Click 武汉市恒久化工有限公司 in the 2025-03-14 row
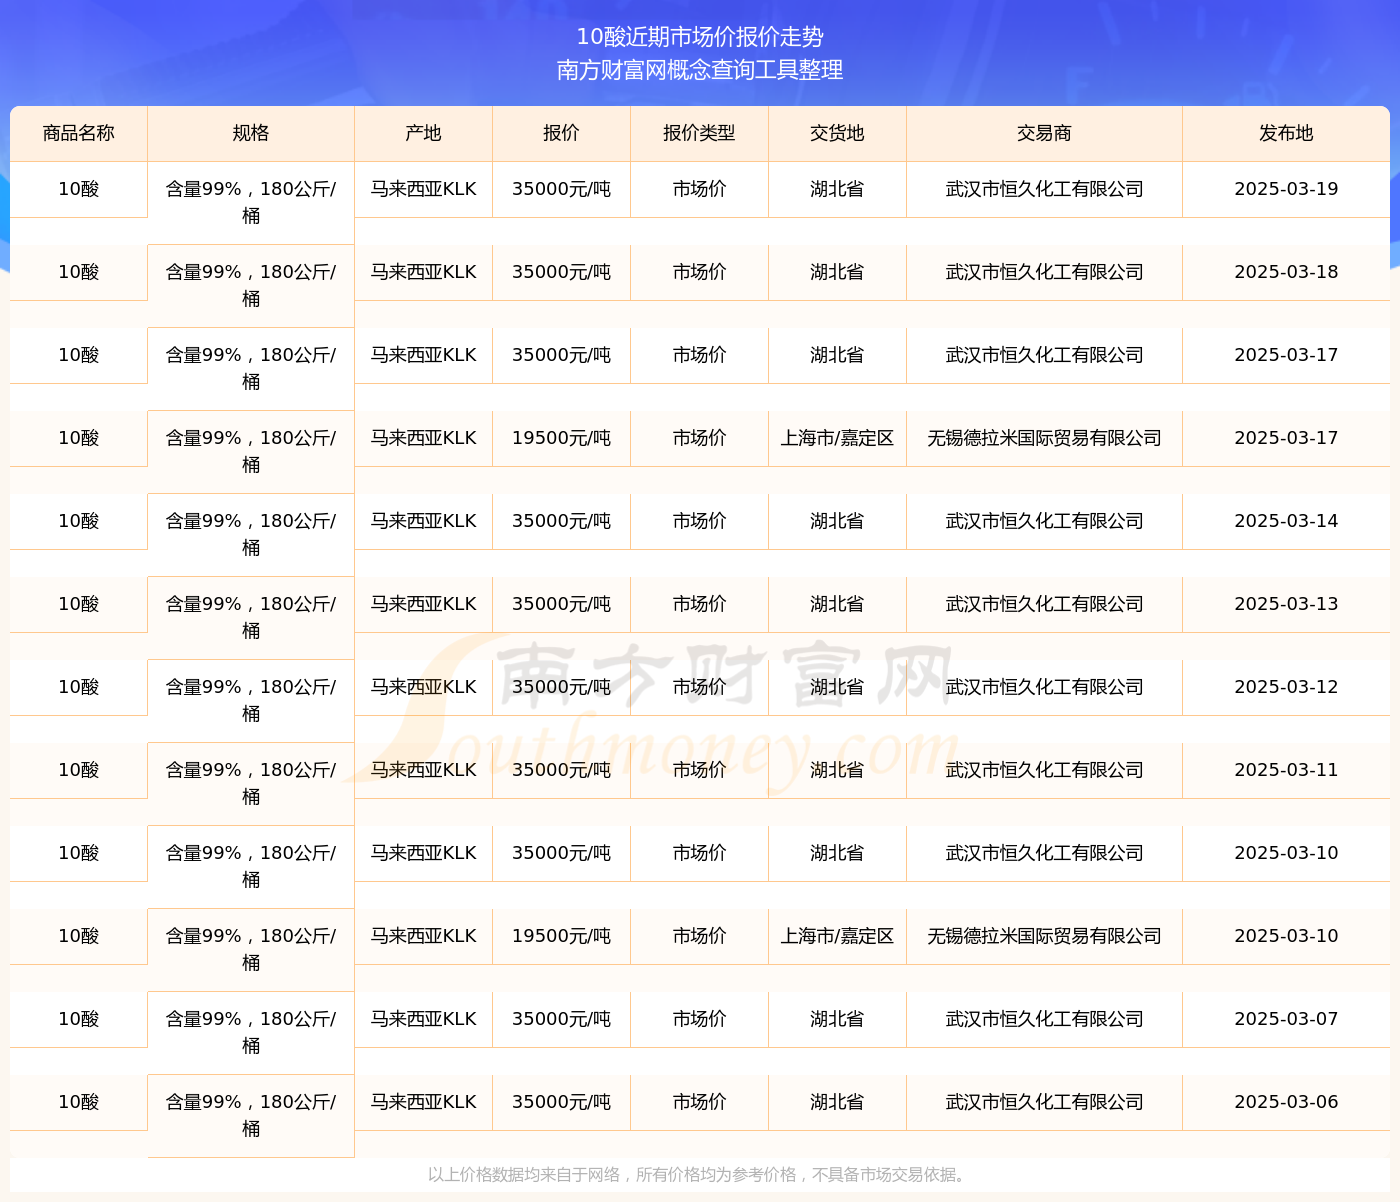This screenshot has width=1400, height=1202. tap(1044, 521)
